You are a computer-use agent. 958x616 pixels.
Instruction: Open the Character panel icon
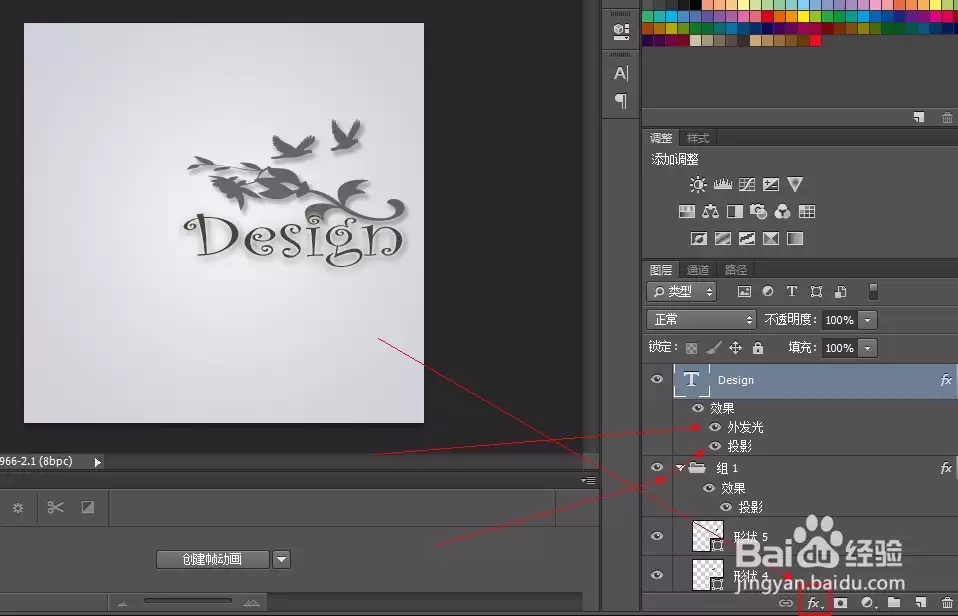pos(621,73)
